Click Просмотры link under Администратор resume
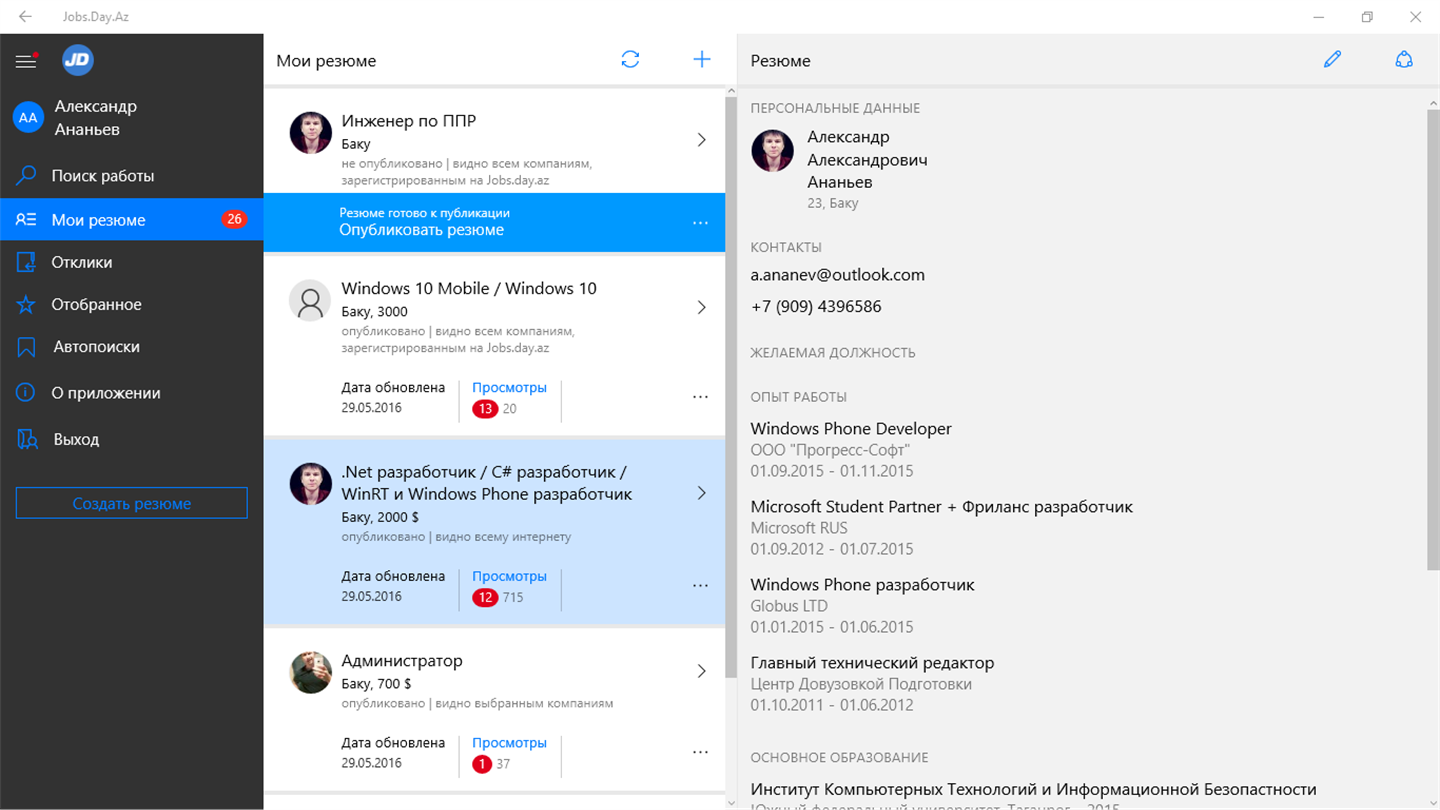This screenshot has height=810, width=1440. [509, 743]
